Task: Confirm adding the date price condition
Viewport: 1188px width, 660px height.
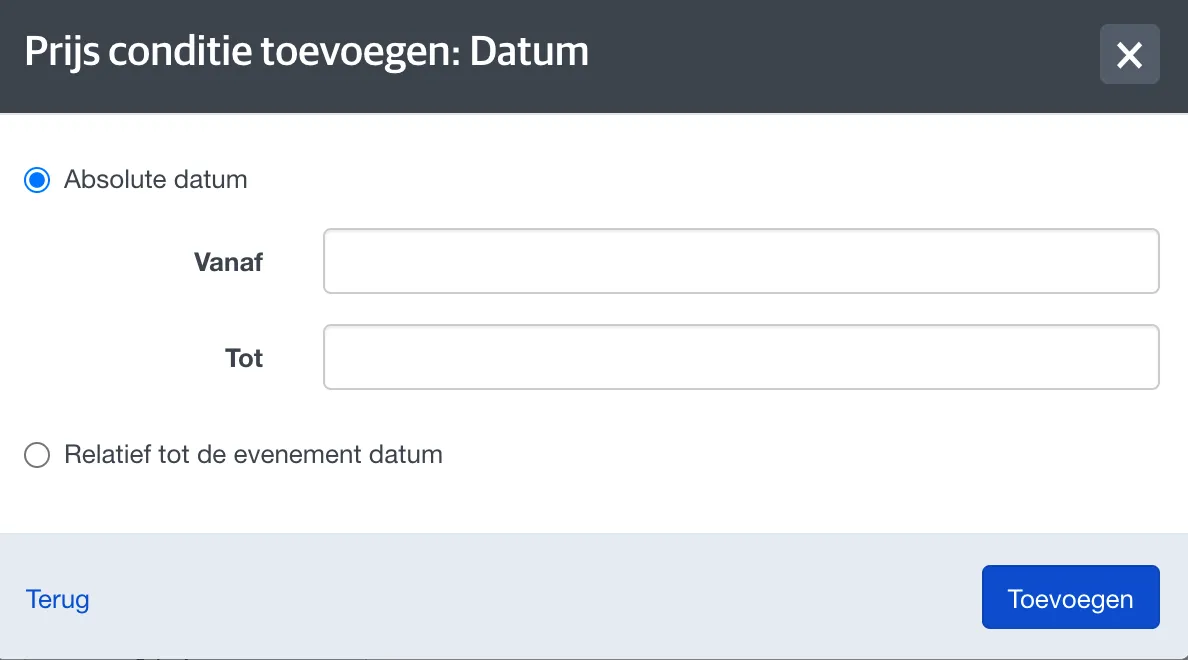Action: pyautogui.click(x=1071, y=597)
